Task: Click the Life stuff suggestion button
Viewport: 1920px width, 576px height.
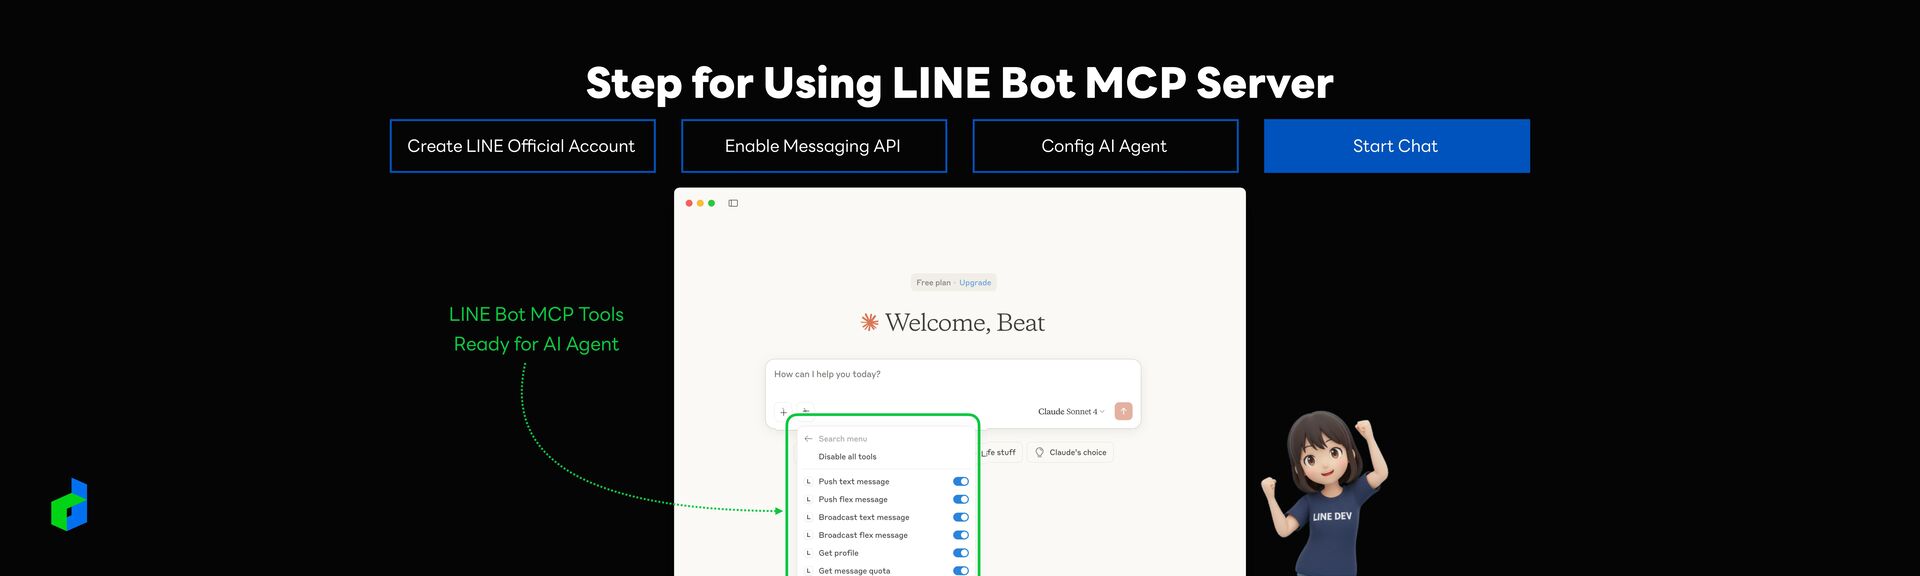Action: 1000,453
